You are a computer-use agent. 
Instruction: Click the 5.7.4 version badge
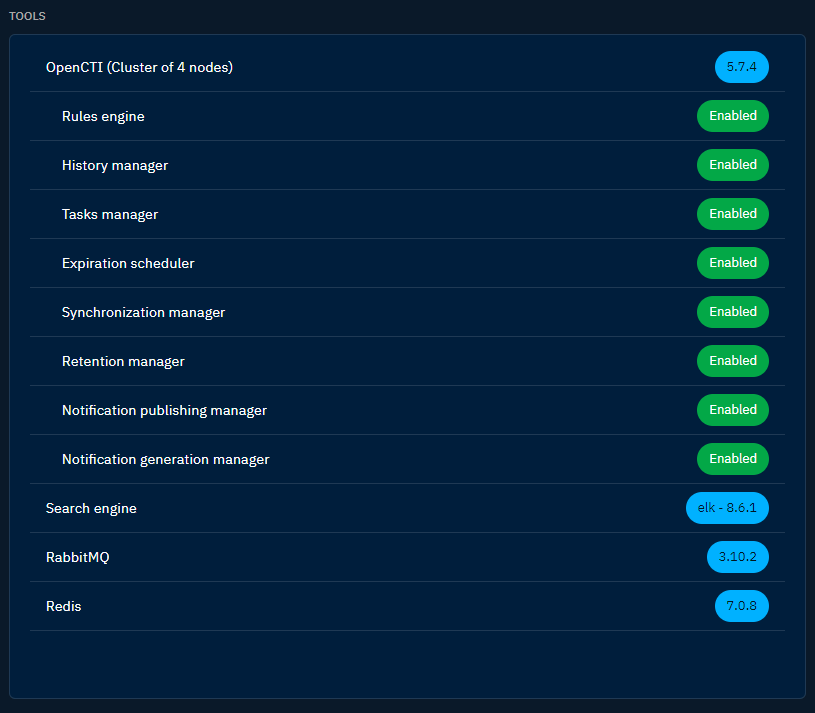[x=742, y=67]
